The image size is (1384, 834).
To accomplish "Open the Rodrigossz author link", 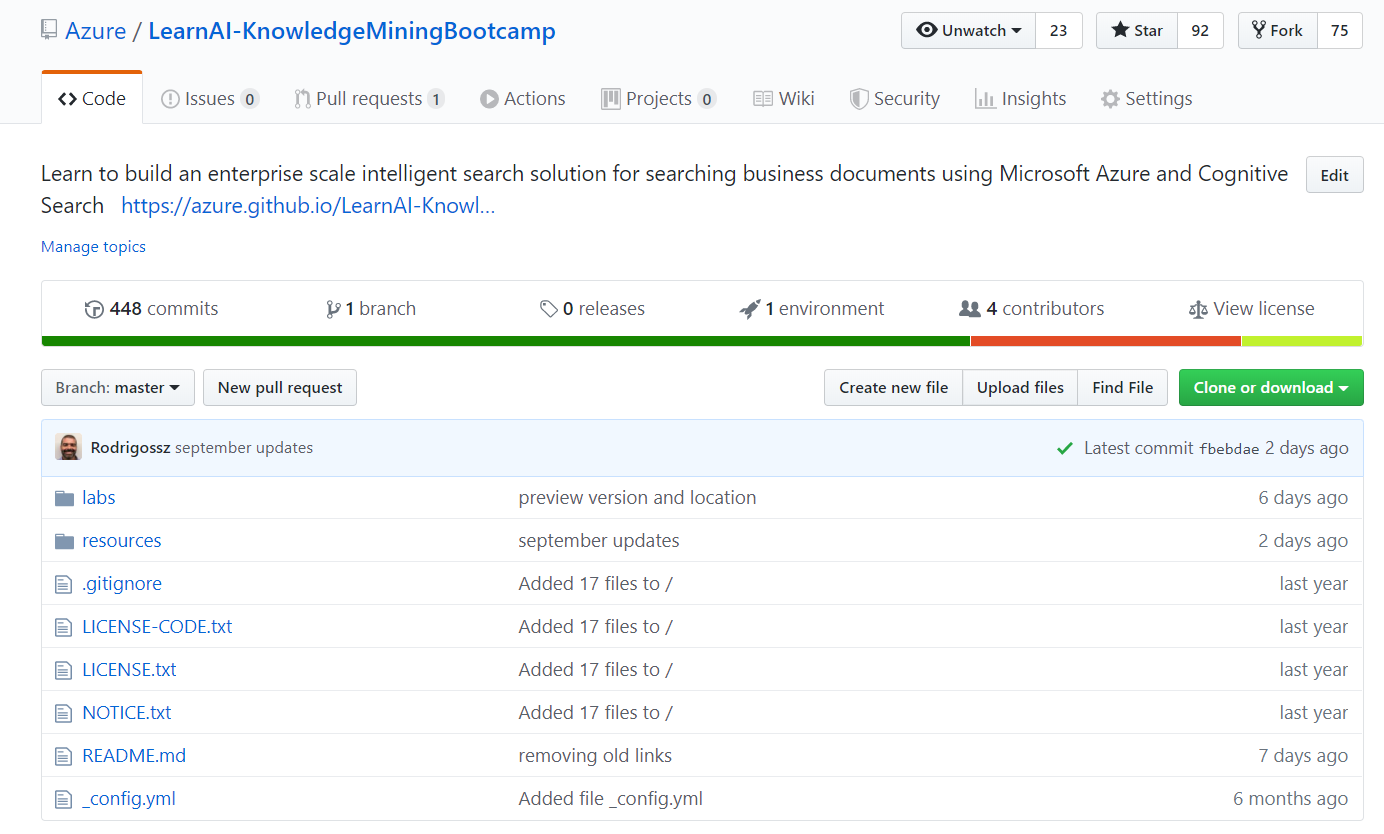I will click(x=131, y=448).
